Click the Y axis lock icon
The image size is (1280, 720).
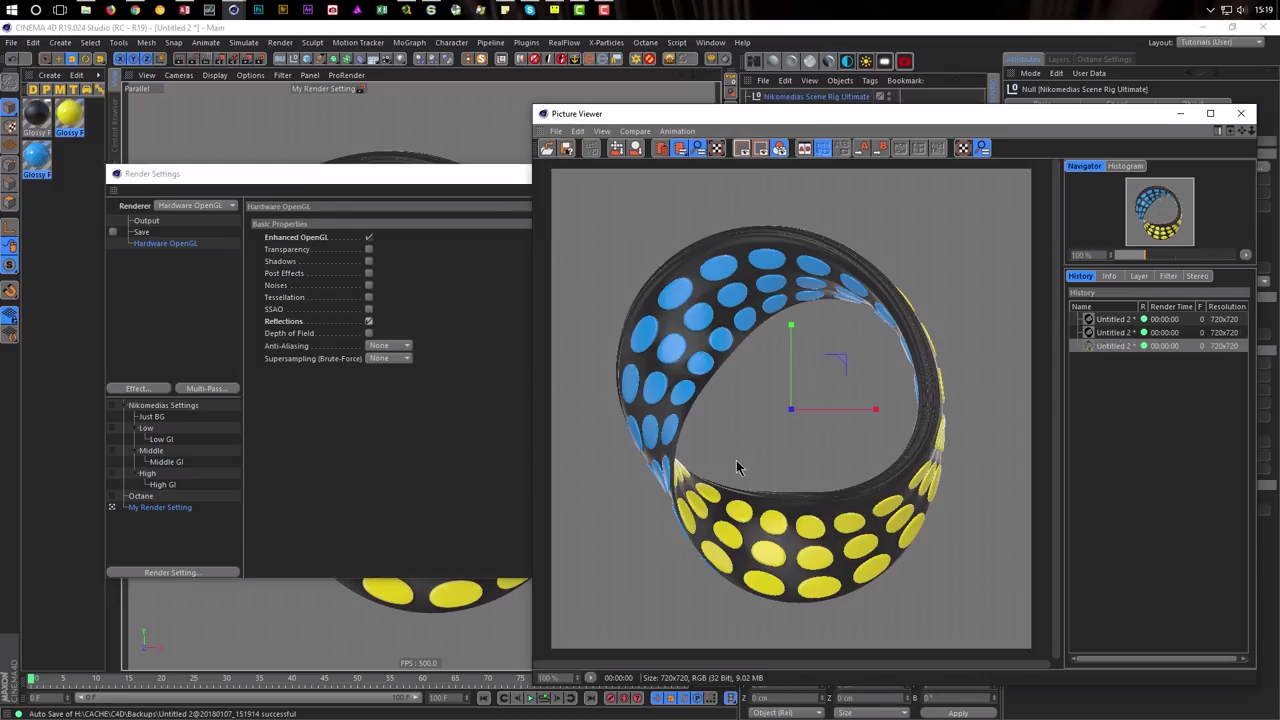[x=133, y=60]
